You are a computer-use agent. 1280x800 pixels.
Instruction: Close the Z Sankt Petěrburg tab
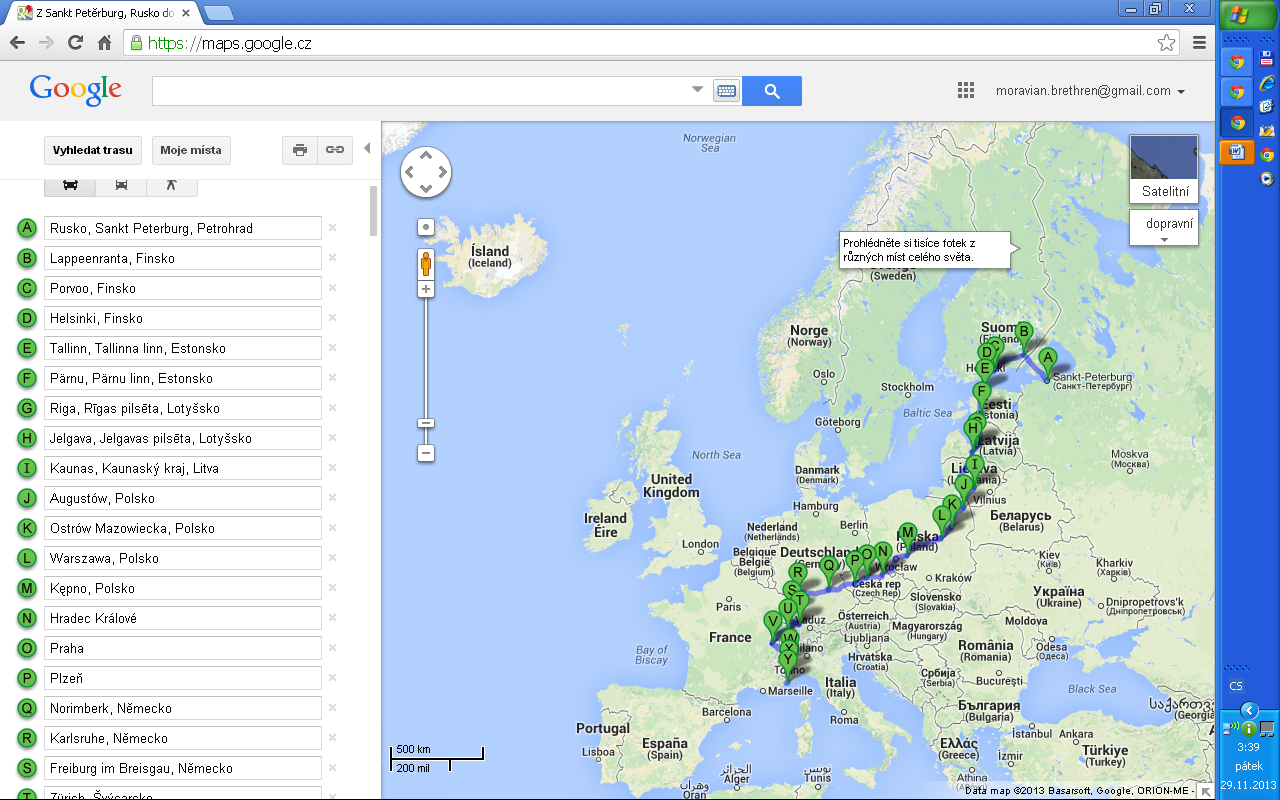coord(187,13)
